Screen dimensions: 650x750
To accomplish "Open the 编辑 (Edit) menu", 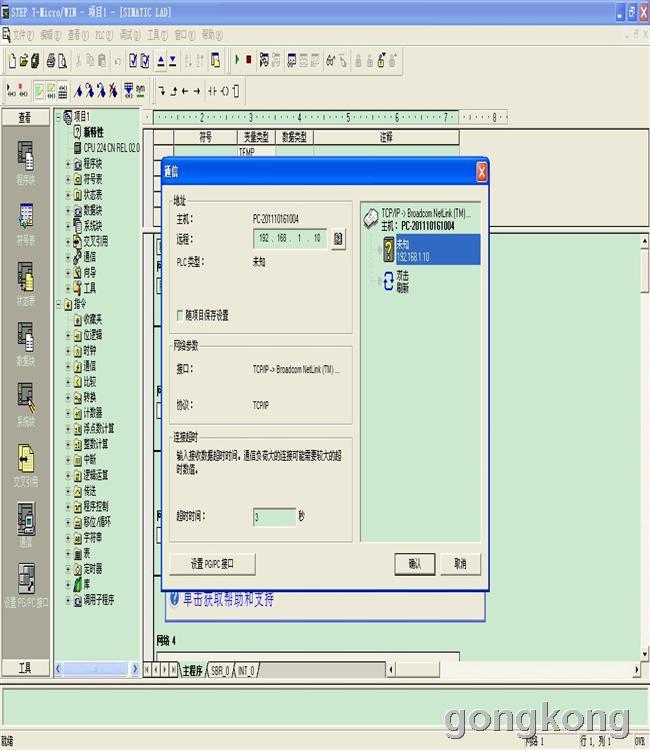I will click(51, 35).
